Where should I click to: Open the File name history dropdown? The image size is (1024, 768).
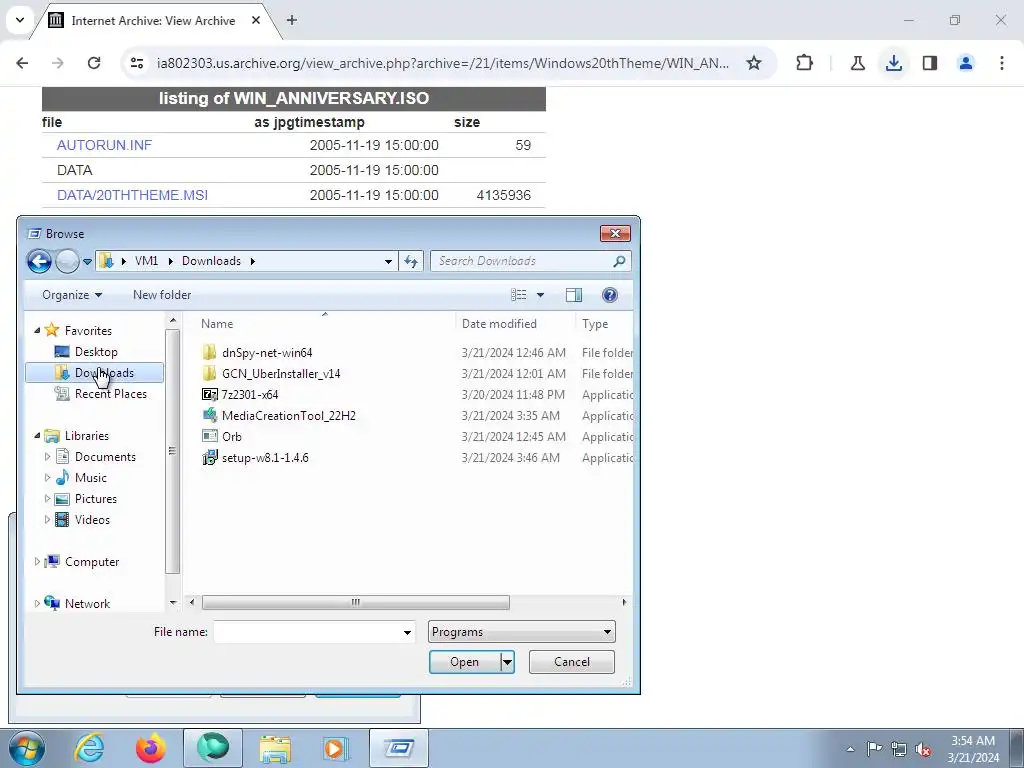[x=408, y=632]
